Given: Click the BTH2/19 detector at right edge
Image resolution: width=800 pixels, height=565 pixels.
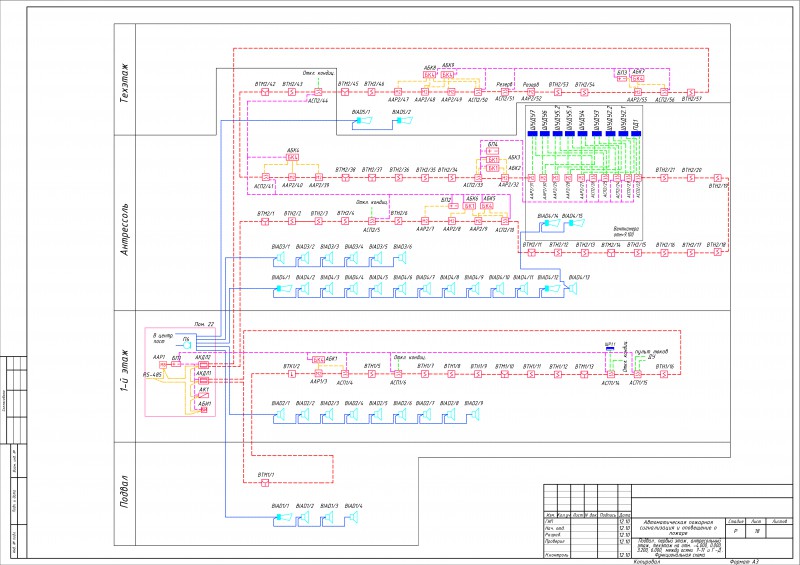Looking at the screenshot, I should [717, 178].
